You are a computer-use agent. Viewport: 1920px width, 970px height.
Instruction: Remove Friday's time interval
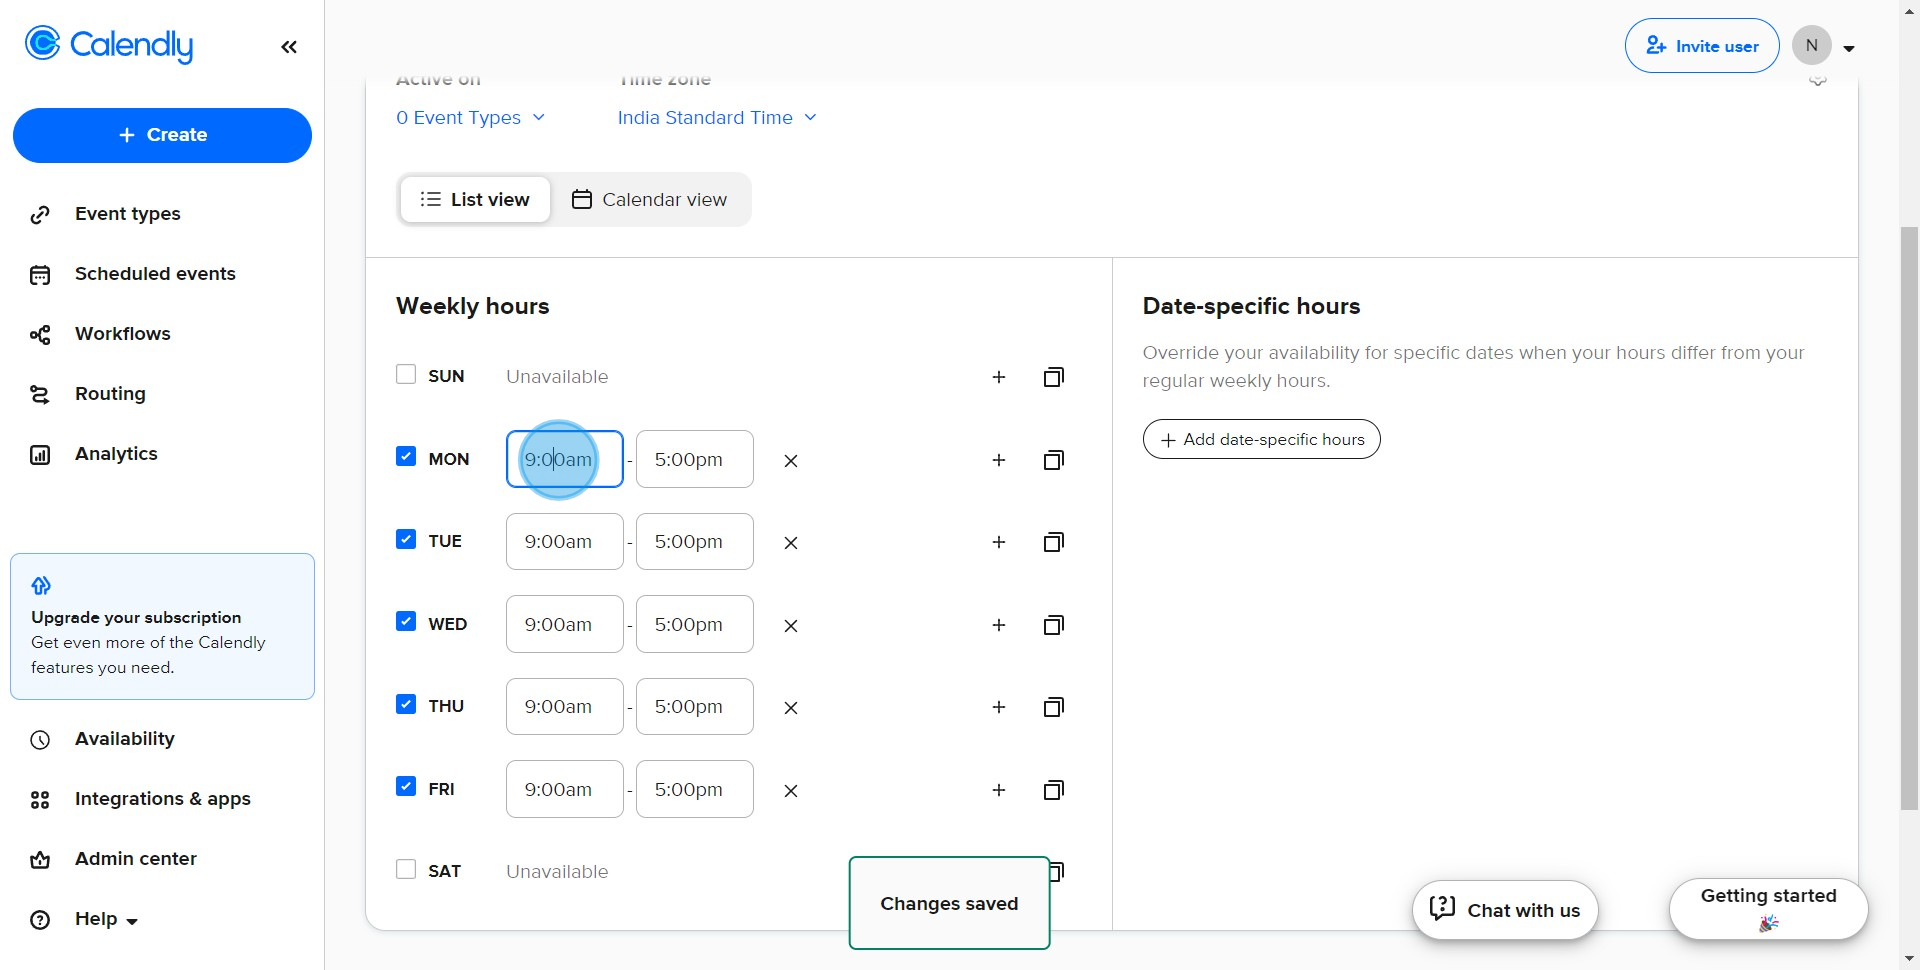coord(790,791)
